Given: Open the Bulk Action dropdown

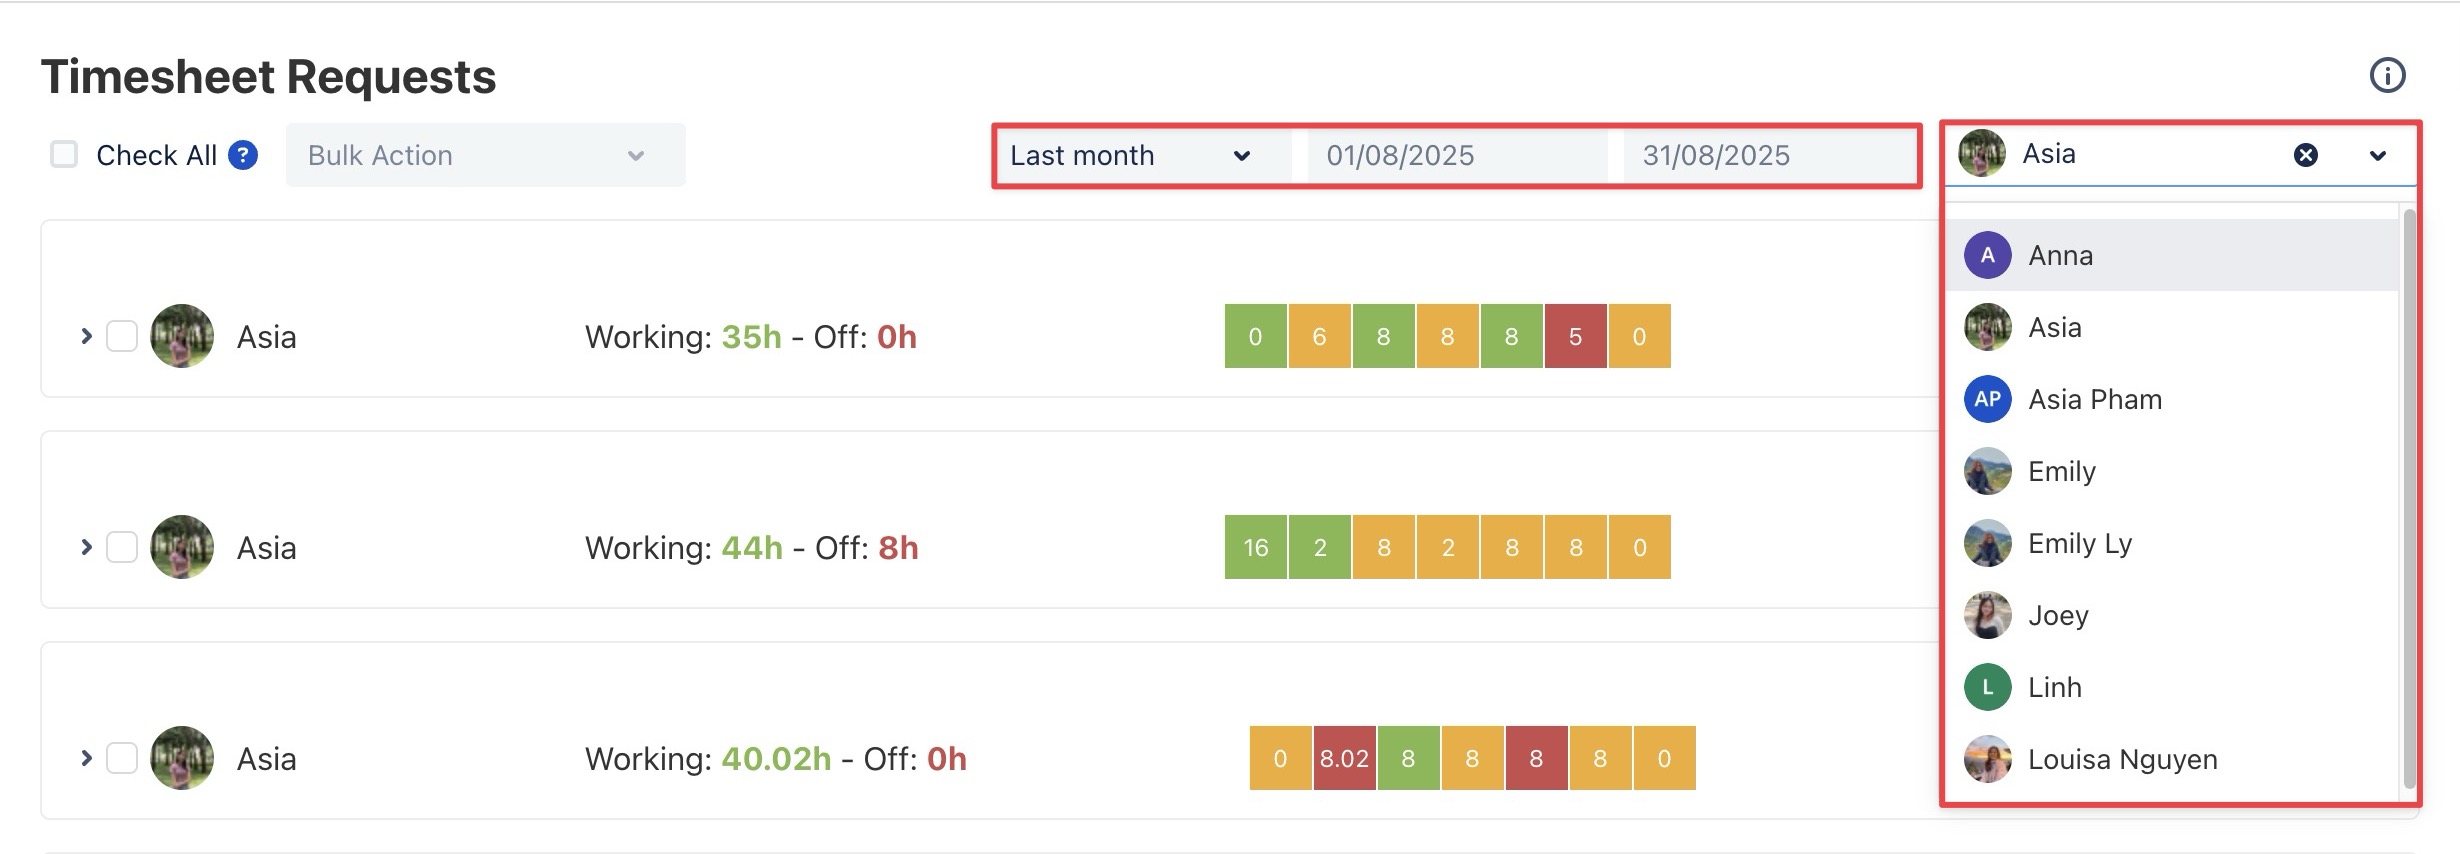Looking at the screenshot, I should (x=485, y=155).
